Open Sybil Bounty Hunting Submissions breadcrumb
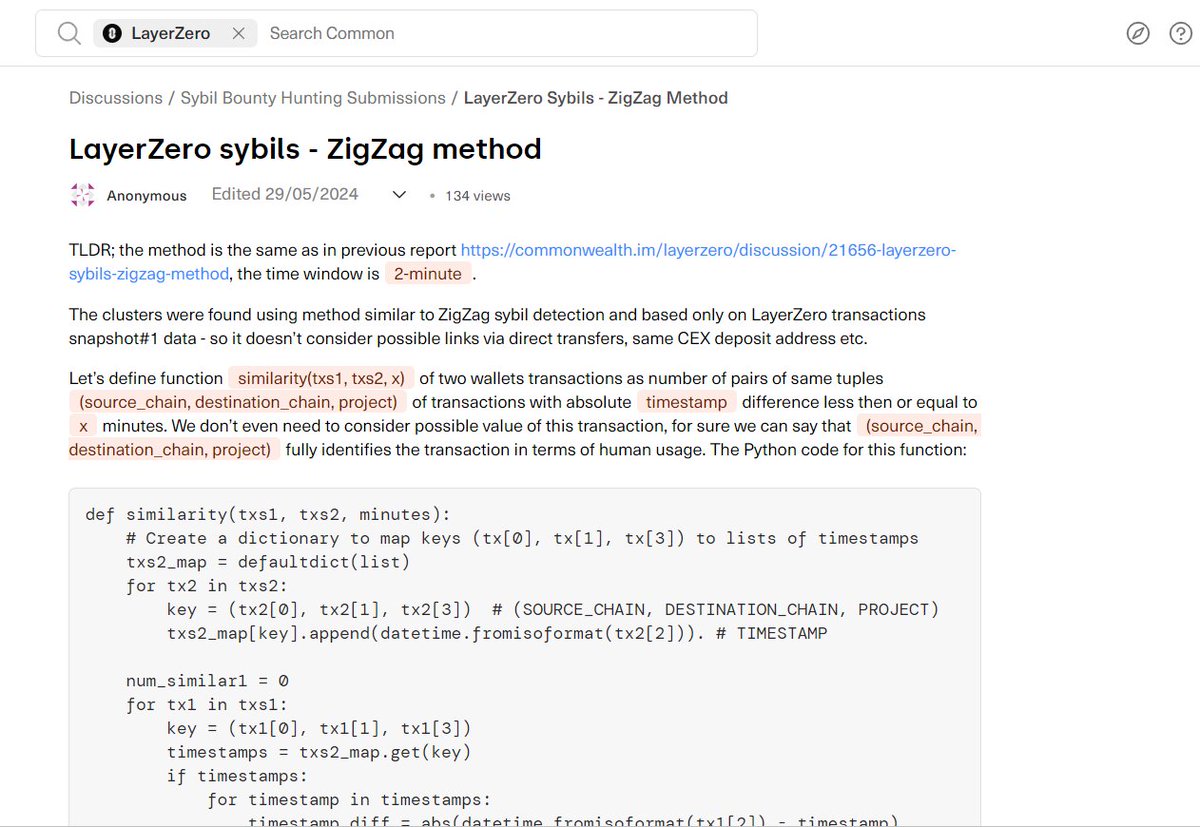1200x827 pixels. point(313,98)
